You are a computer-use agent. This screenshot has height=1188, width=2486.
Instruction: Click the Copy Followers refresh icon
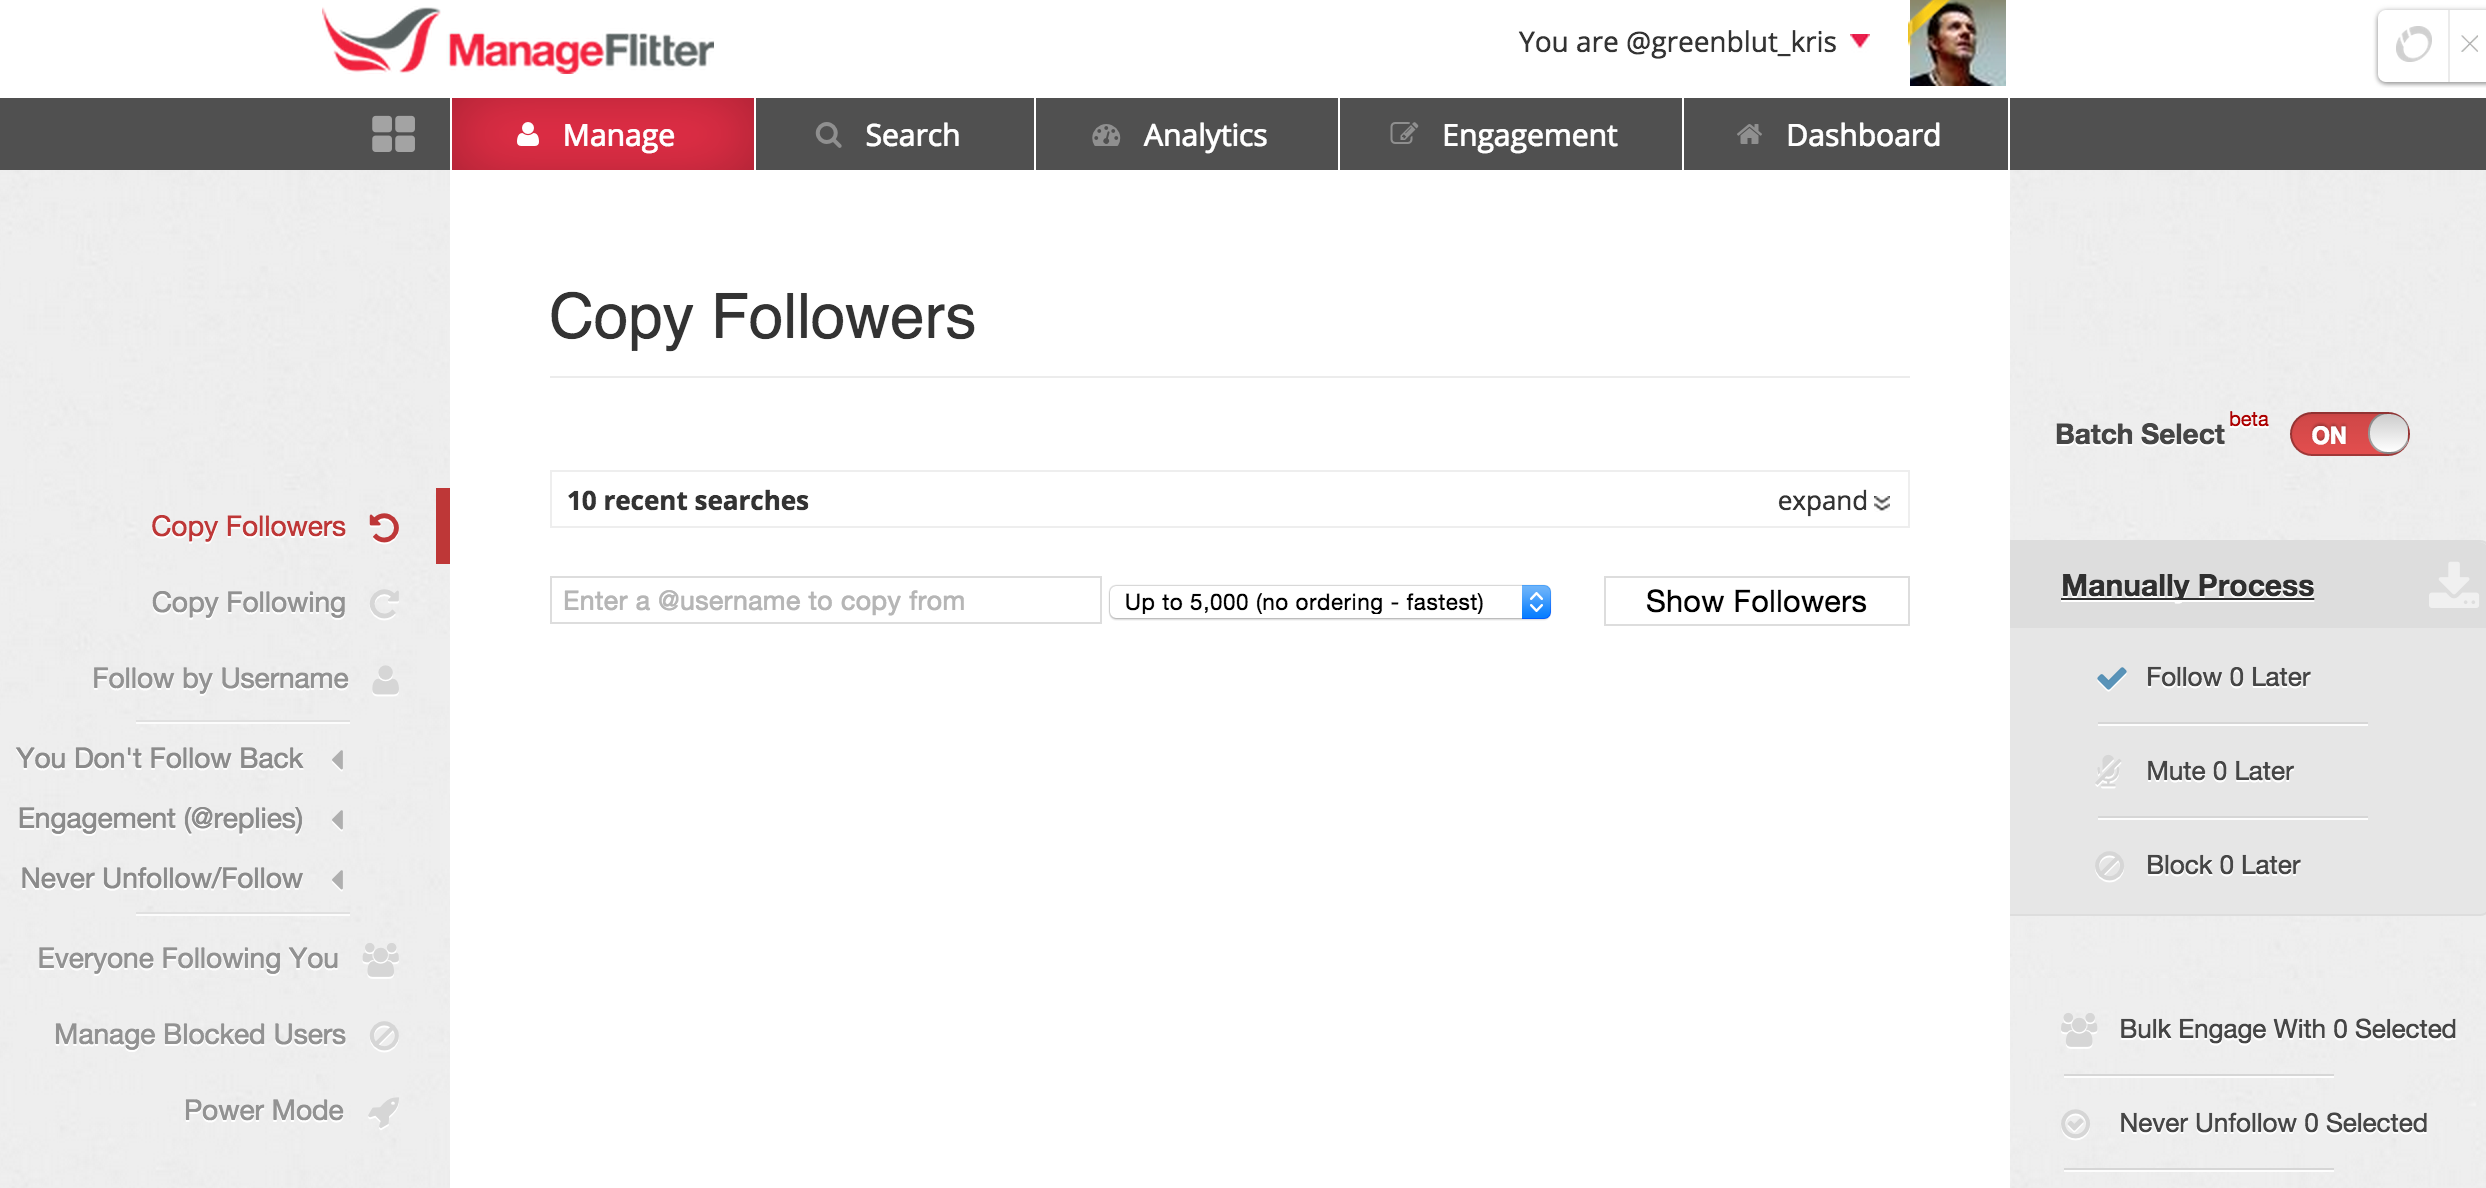(384, 527)
